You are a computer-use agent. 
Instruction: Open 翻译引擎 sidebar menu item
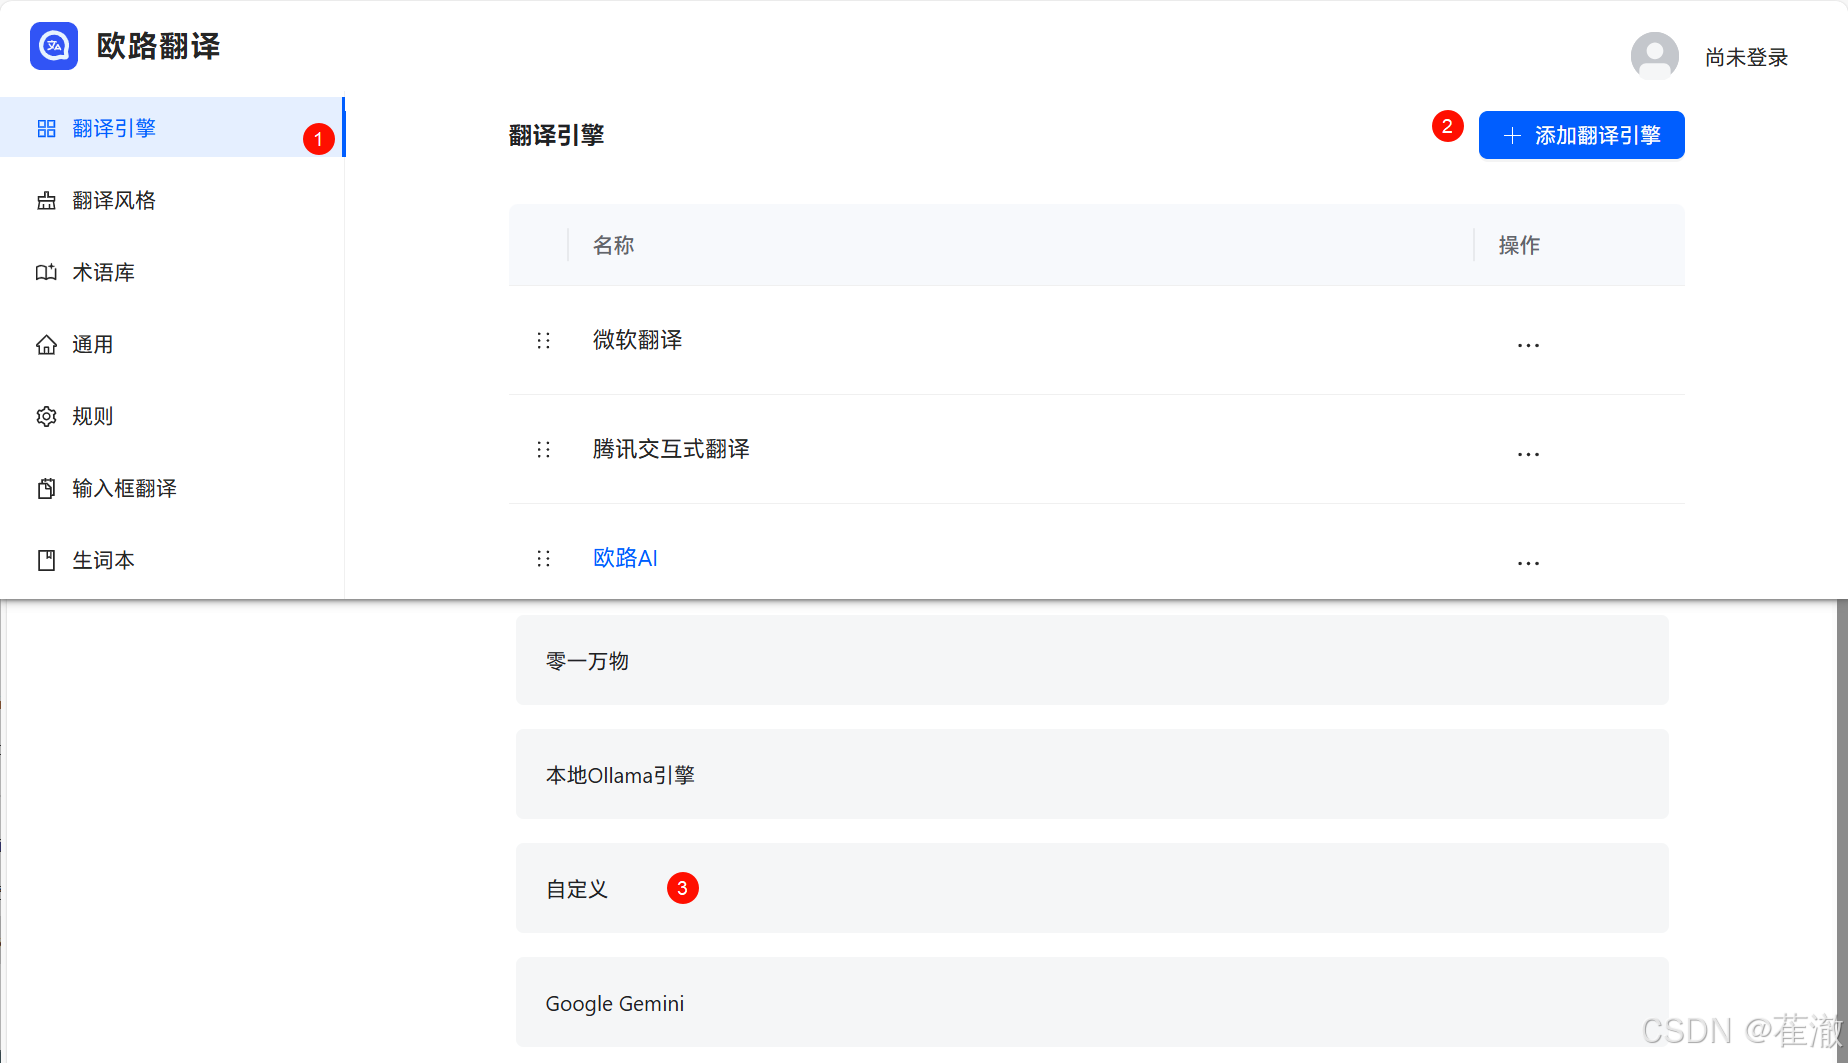pos(172,128)
